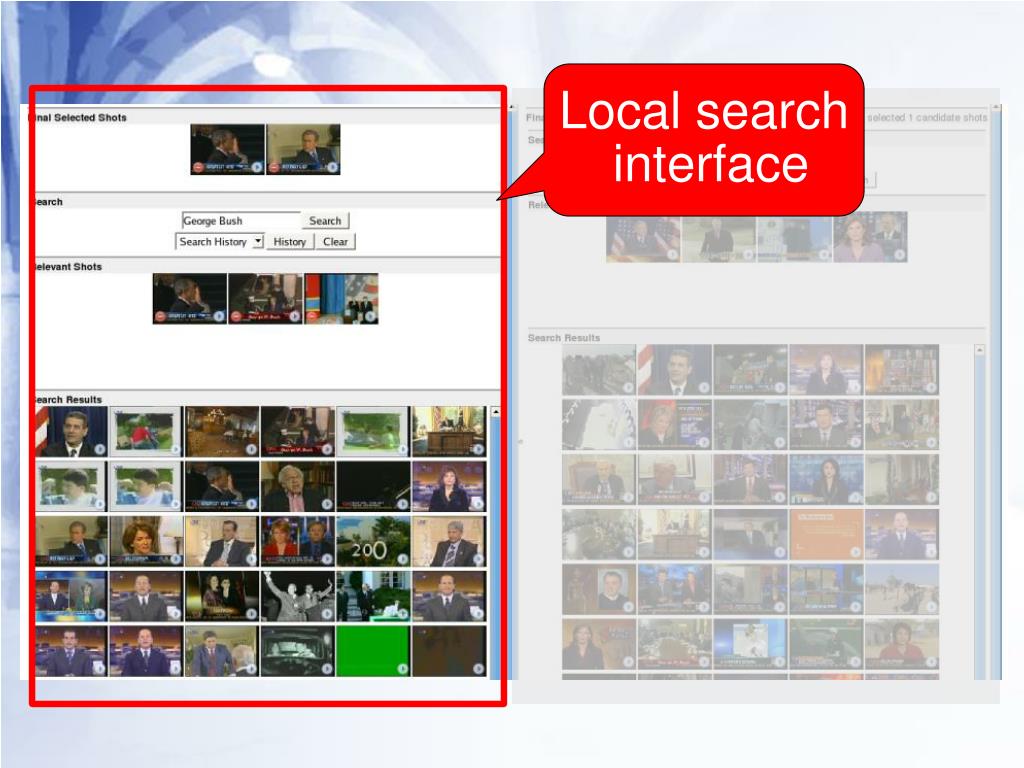Play the office-scene shot in Final Selected Shots
1024x768 pixels.
pos(332,167)
